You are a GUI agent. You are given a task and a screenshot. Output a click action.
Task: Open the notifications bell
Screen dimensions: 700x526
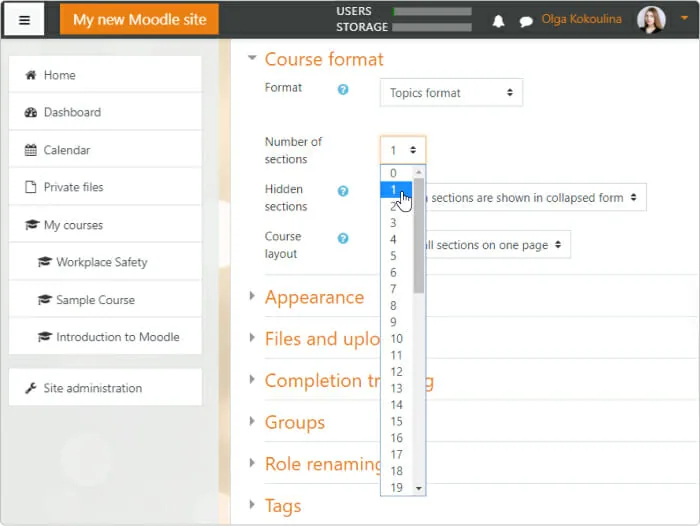coord(498,21)
